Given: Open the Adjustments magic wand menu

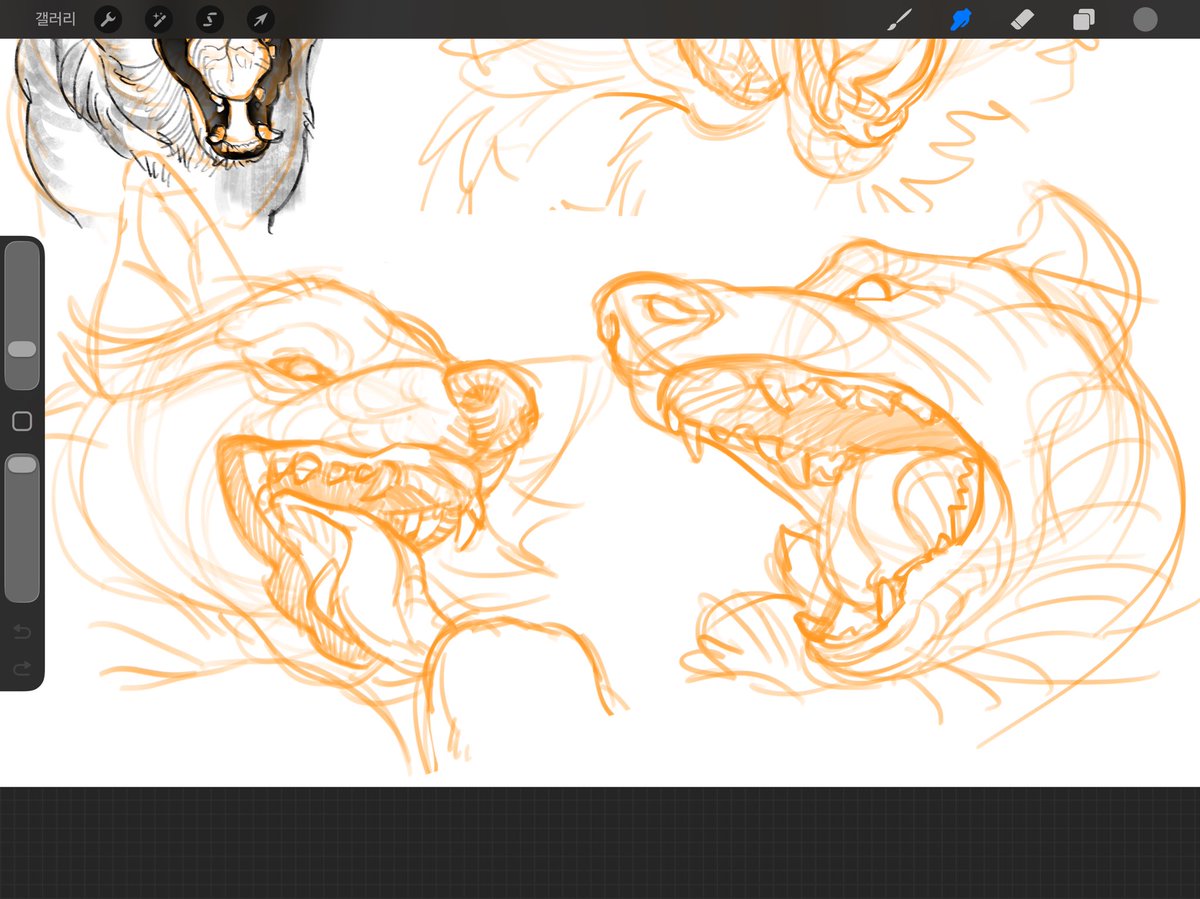Looking at the screenshot, I should pos(159,19).
